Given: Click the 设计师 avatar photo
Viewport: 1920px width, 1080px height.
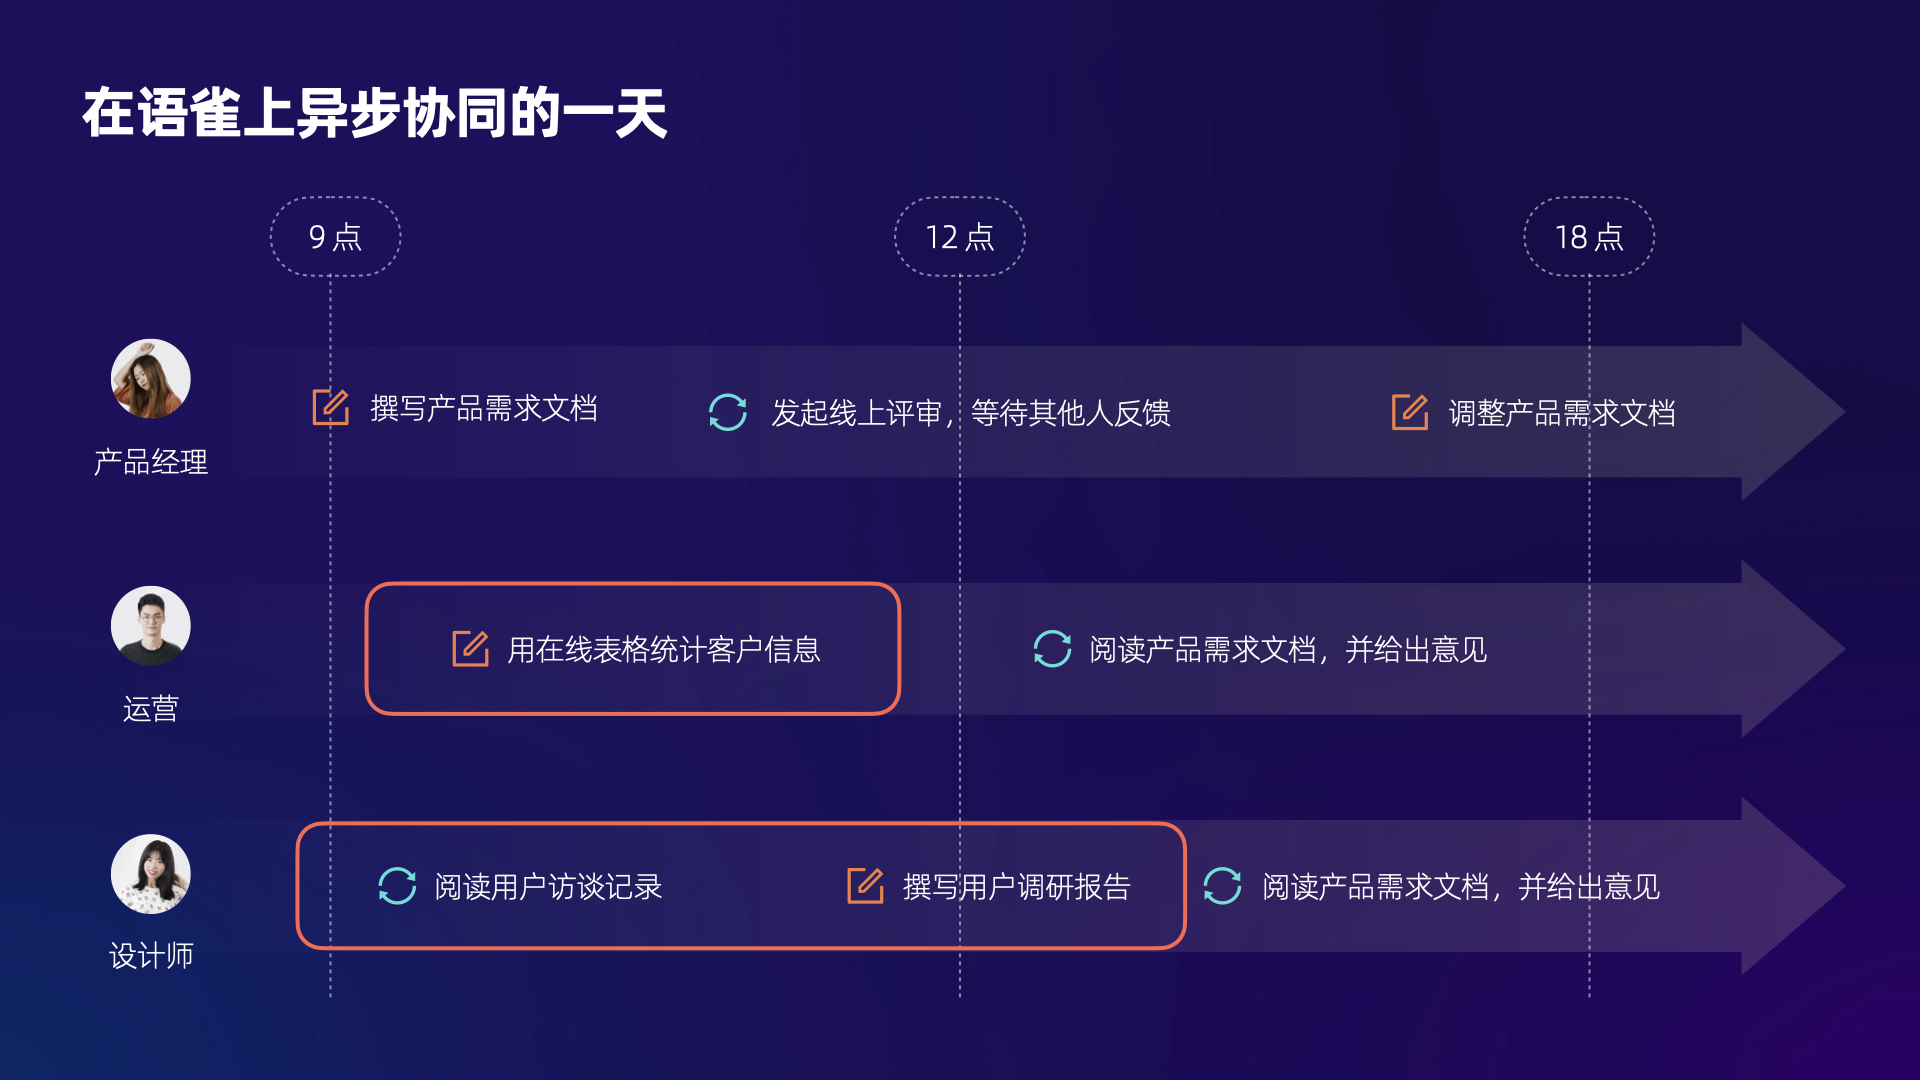Looking at the screenshot, I should point(150,874).
